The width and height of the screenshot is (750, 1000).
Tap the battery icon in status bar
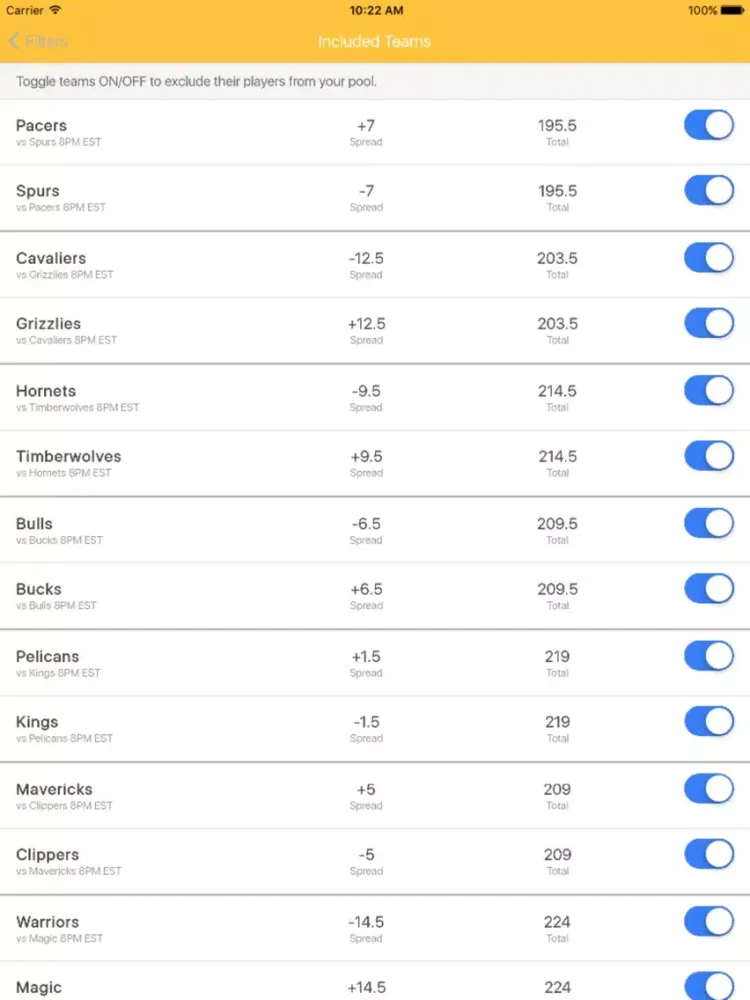click(x=733, y=10)
